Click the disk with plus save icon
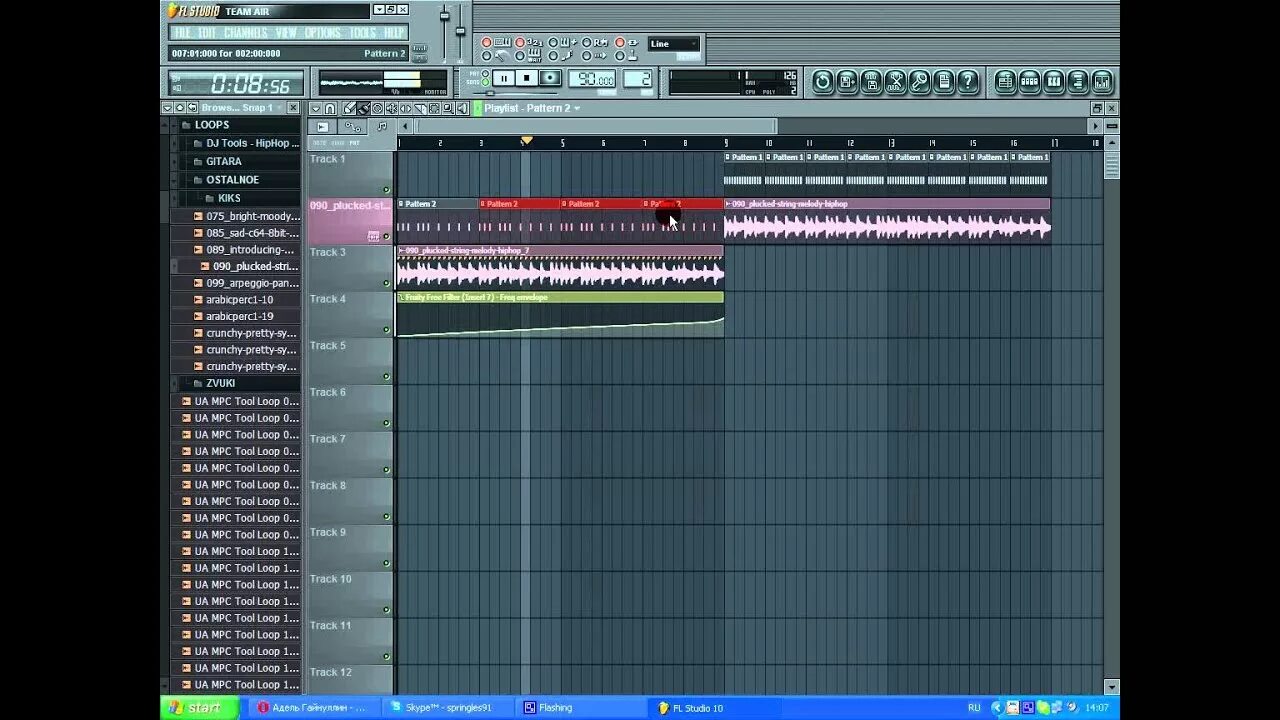This screenshot has width=1280, height=720. point(847,82)
